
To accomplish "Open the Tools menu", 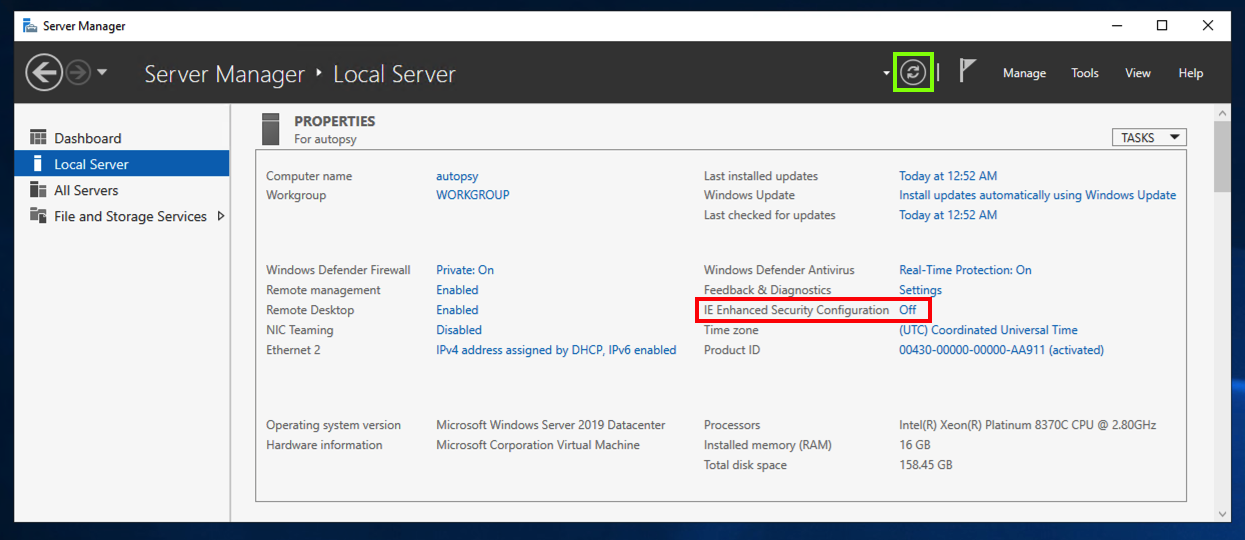I will 1085,73.
